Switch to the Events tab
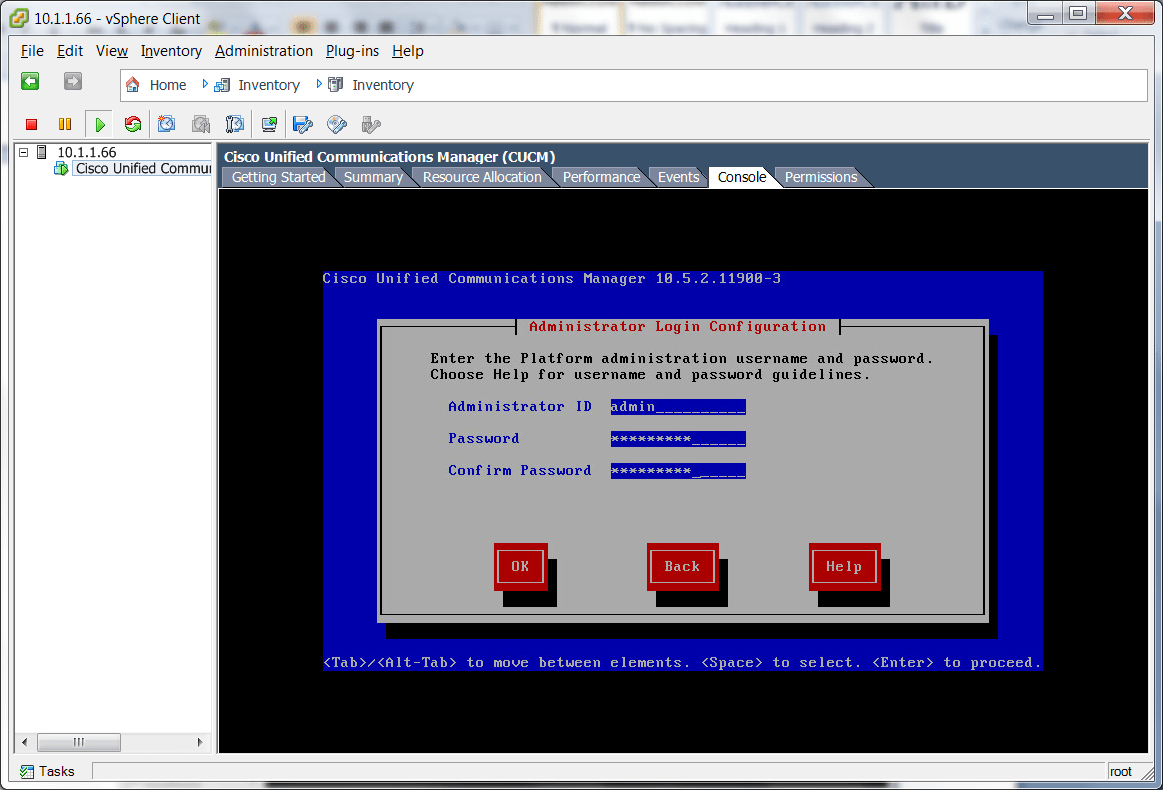Screen dimensions: 1163x790 [x=679, y=177]
